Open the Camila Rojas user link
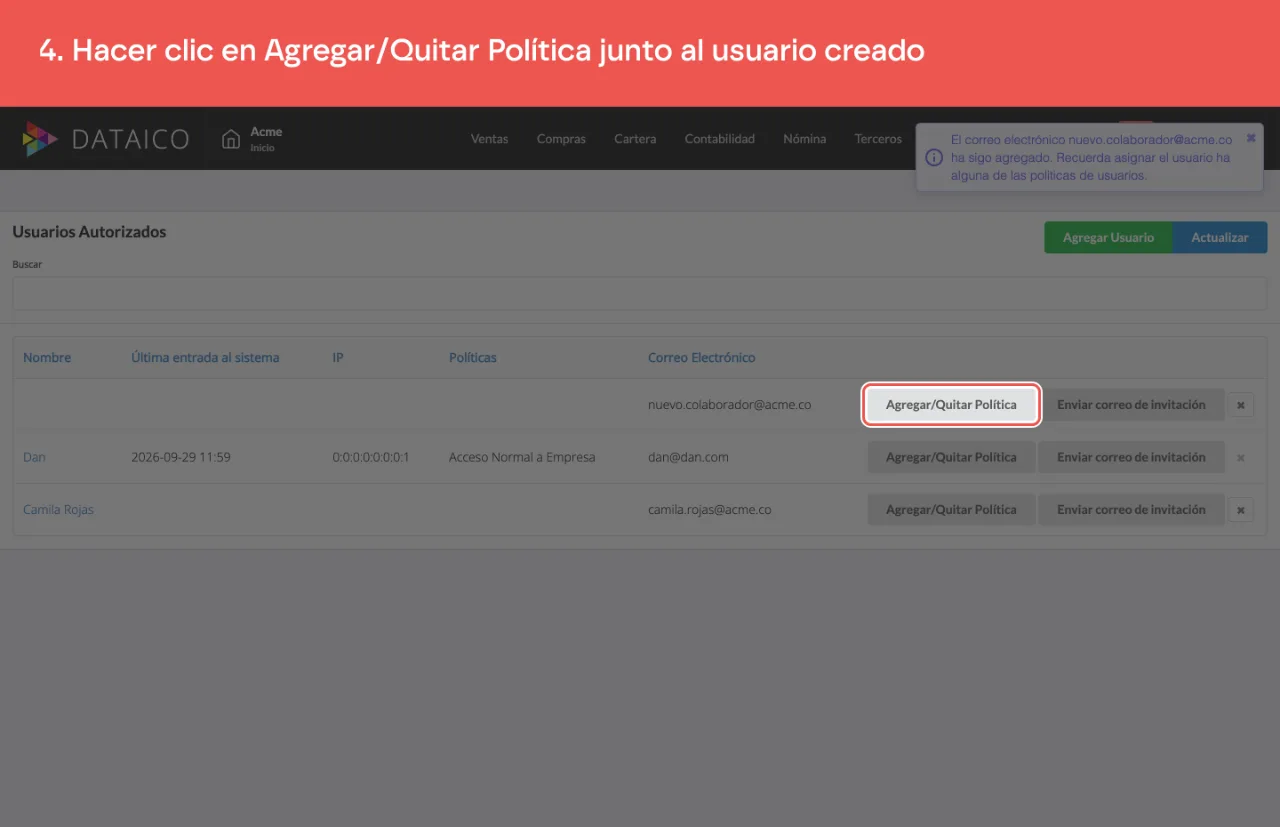 pyautogui.click(x=58, y=509)
